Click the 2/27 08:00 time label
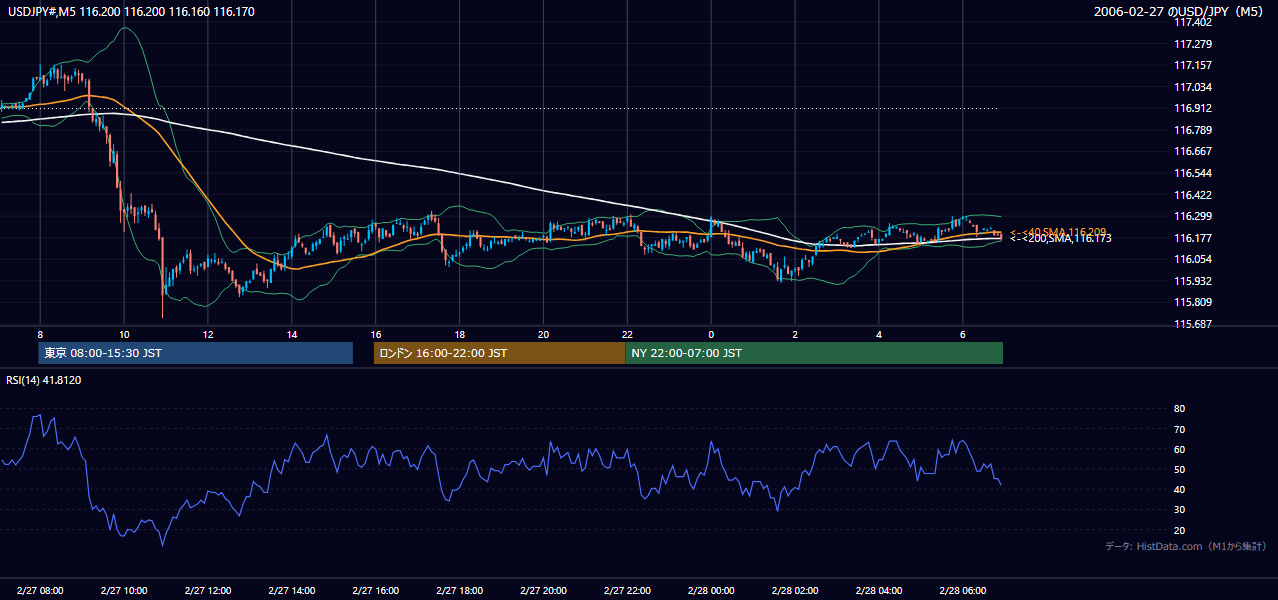Screen dimensions: 1278x600 click(40, 590)
